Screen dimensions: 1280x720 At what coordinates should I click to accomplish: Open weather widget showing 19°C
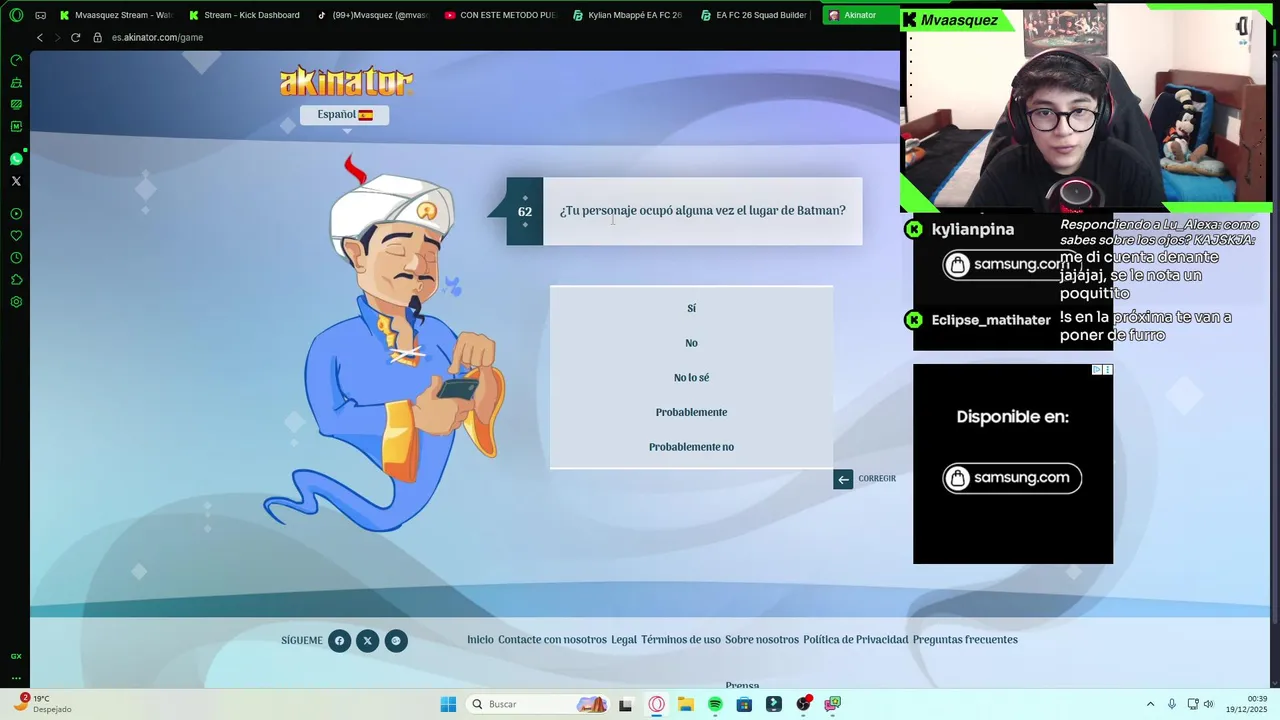coord(40,704)
